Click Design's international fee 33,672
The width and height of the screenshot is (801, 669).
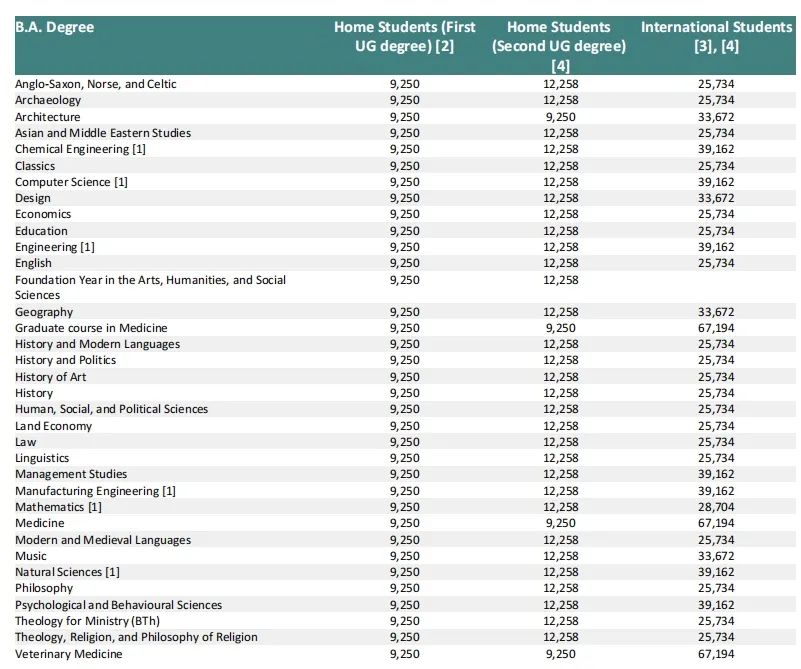(716, 198)
